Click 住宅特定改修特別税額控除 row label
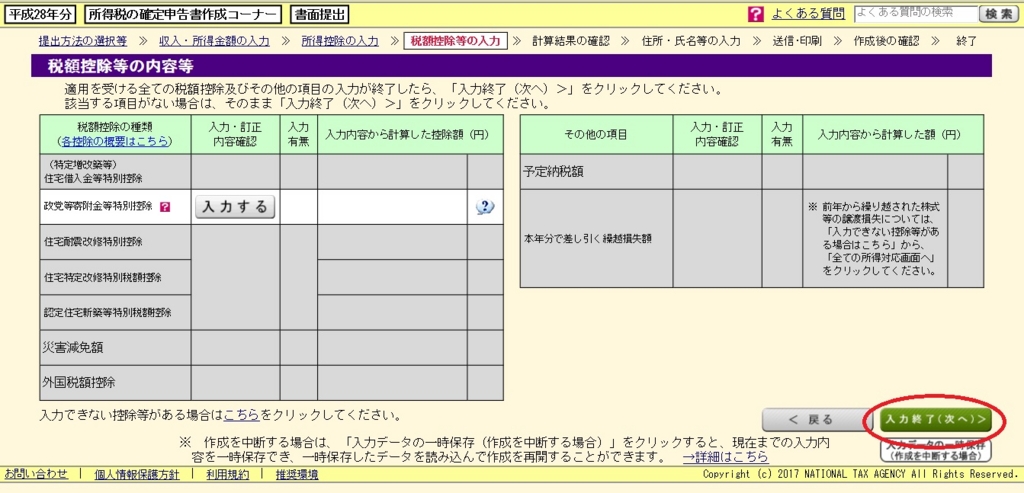This screenshot has height=493, width=1024. coord(103,278)
